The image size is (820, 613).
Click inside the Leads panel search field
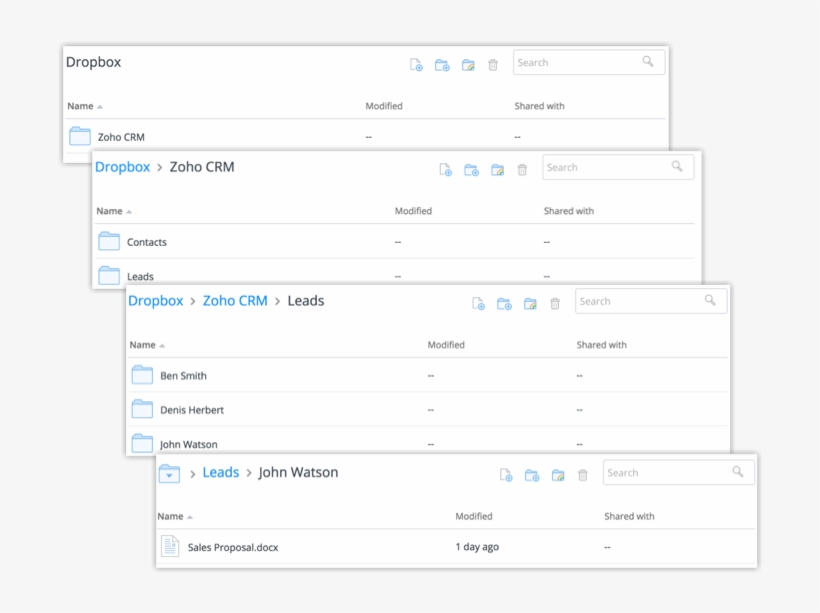click(640, 300)
